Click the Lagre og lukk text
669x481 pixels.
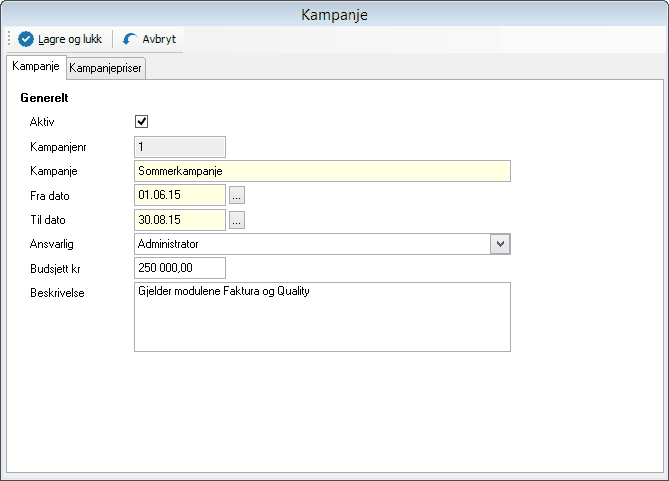coord(70,39)
